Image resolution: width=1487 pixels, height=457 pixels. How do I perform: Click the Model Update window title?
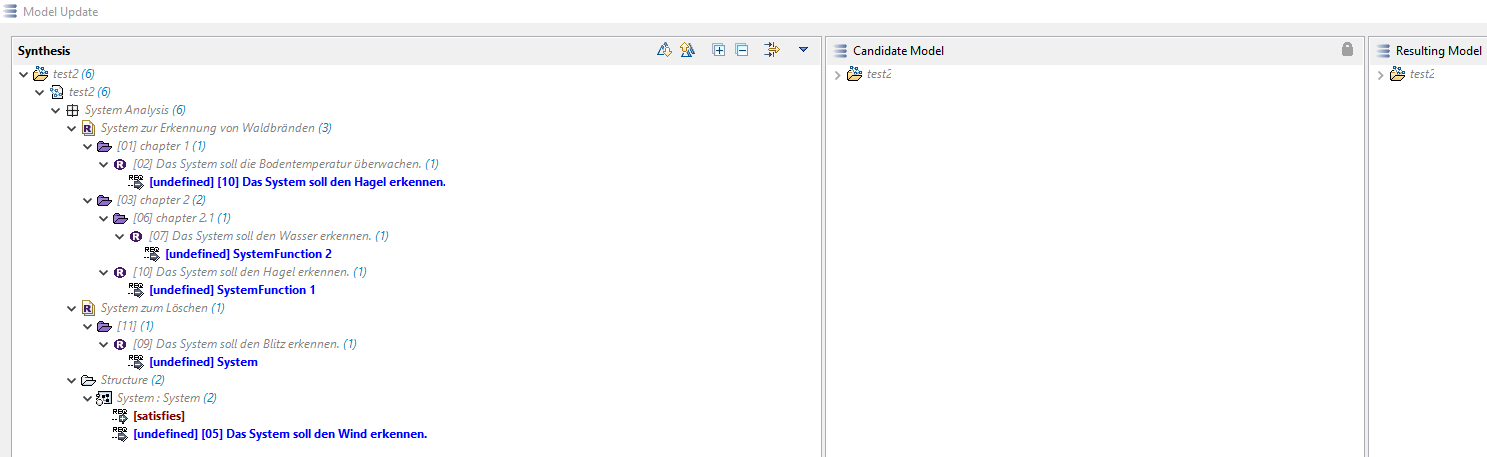pos(60,11)
